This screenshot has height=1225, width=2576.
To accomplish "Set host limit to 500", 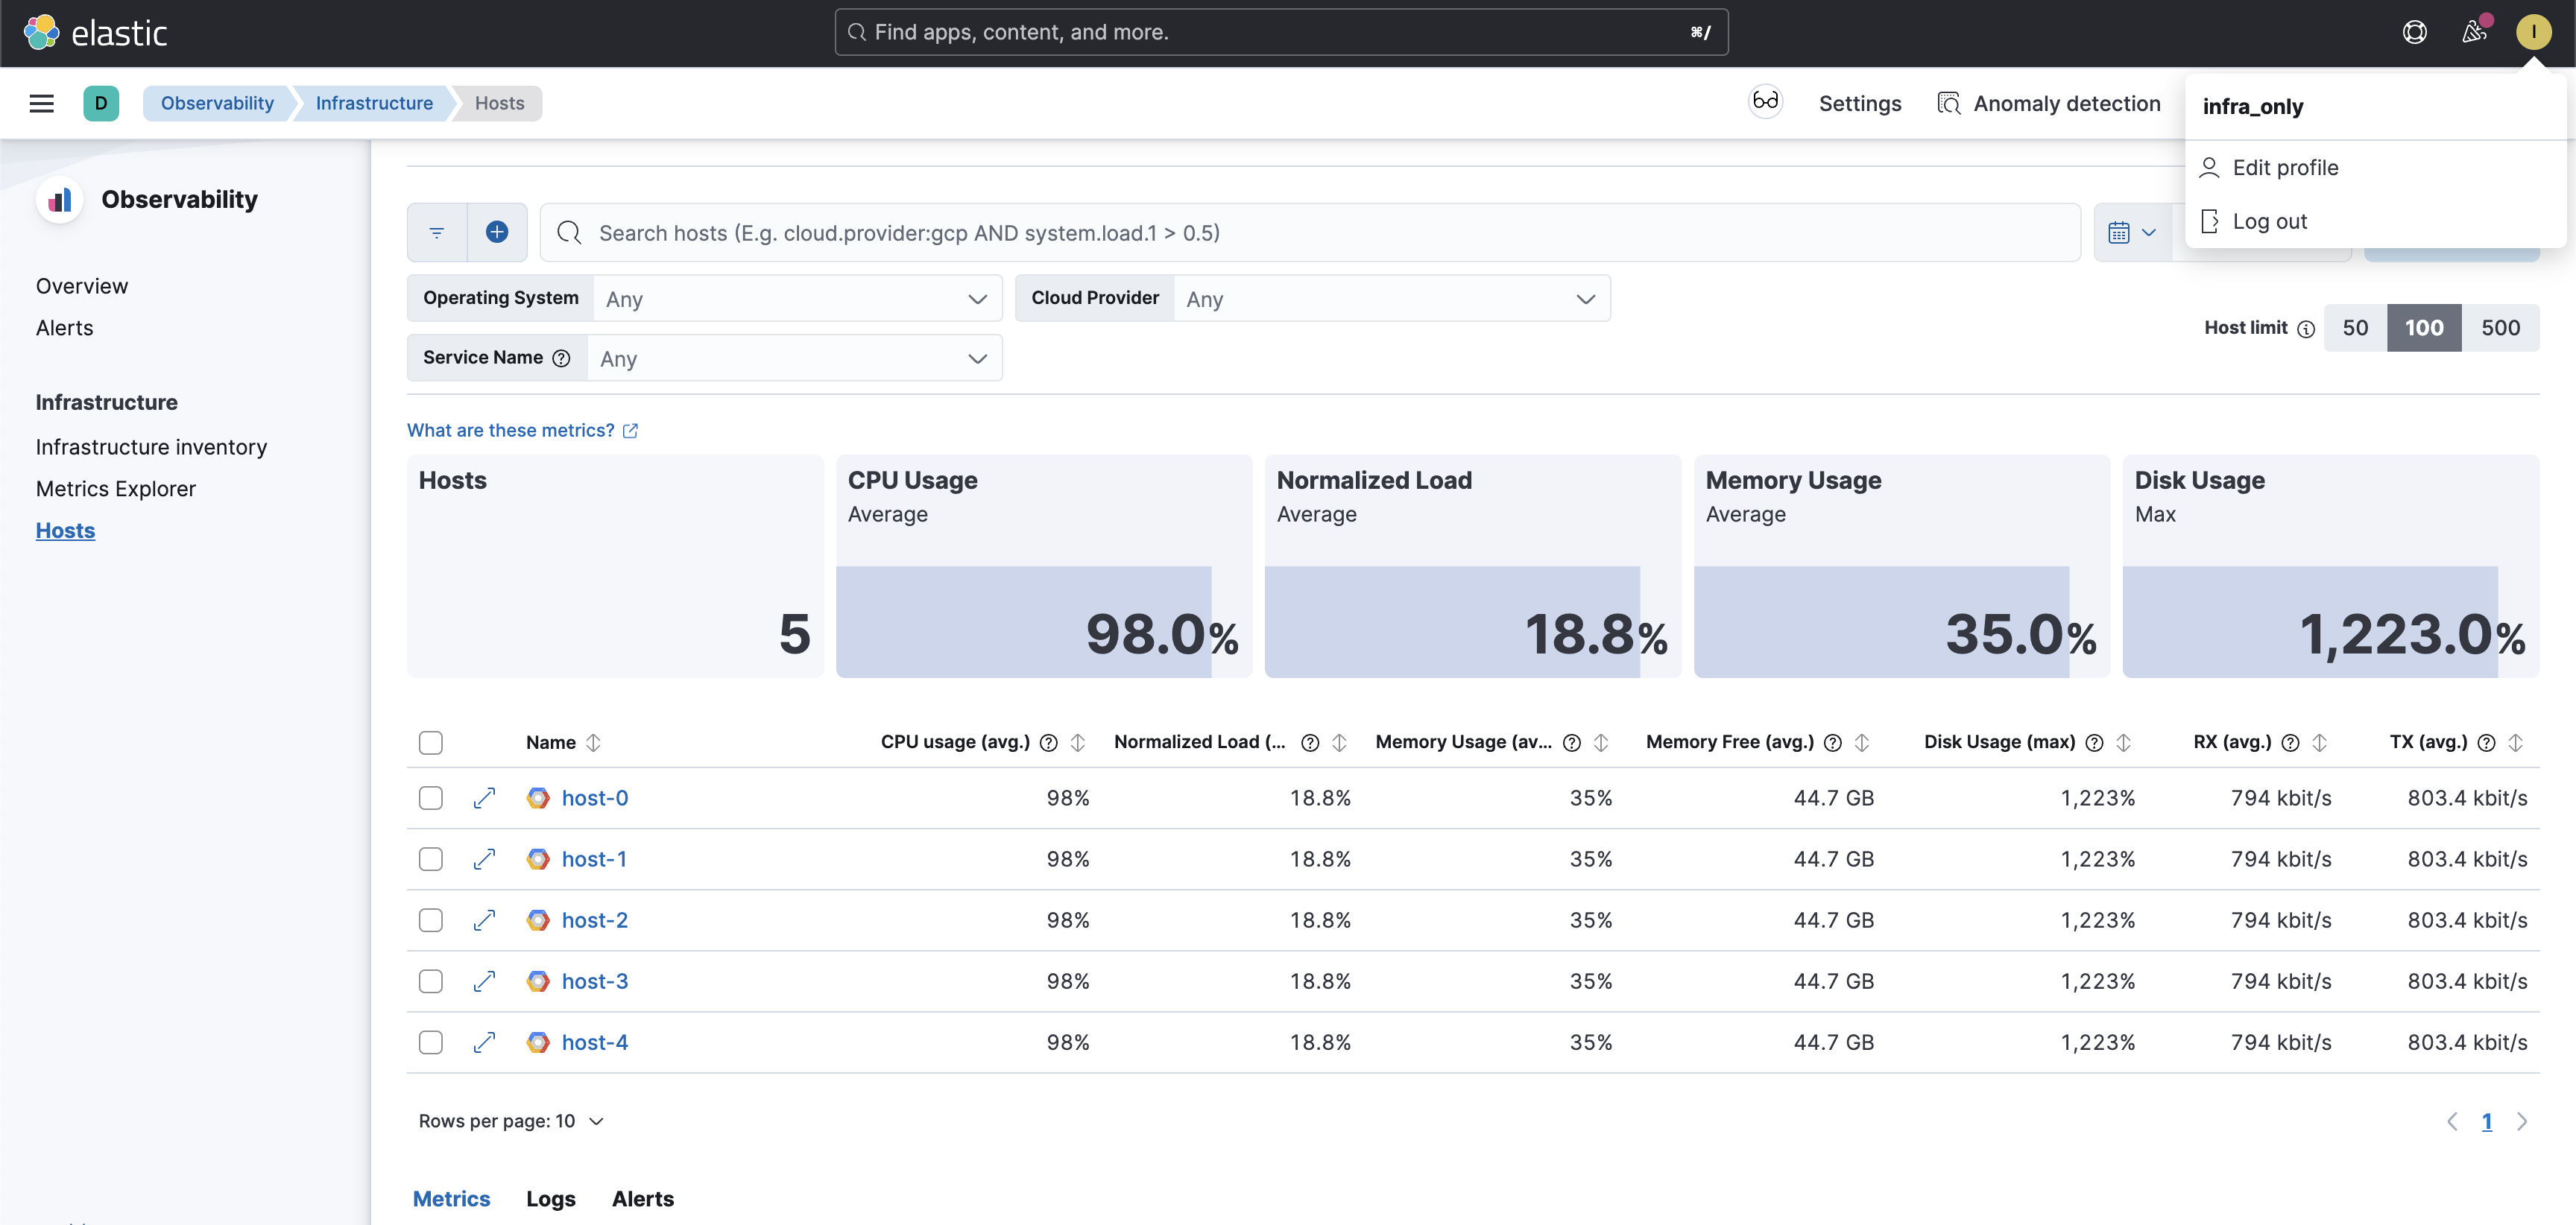I will pos(2500,328).
